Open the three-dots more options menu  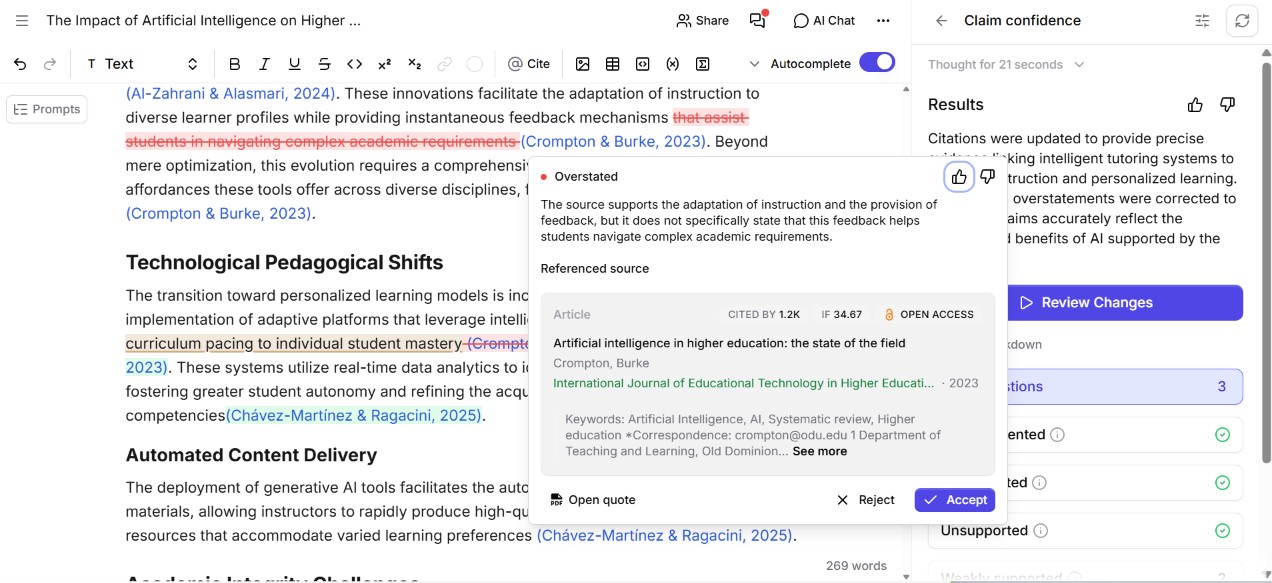point(883,21)
